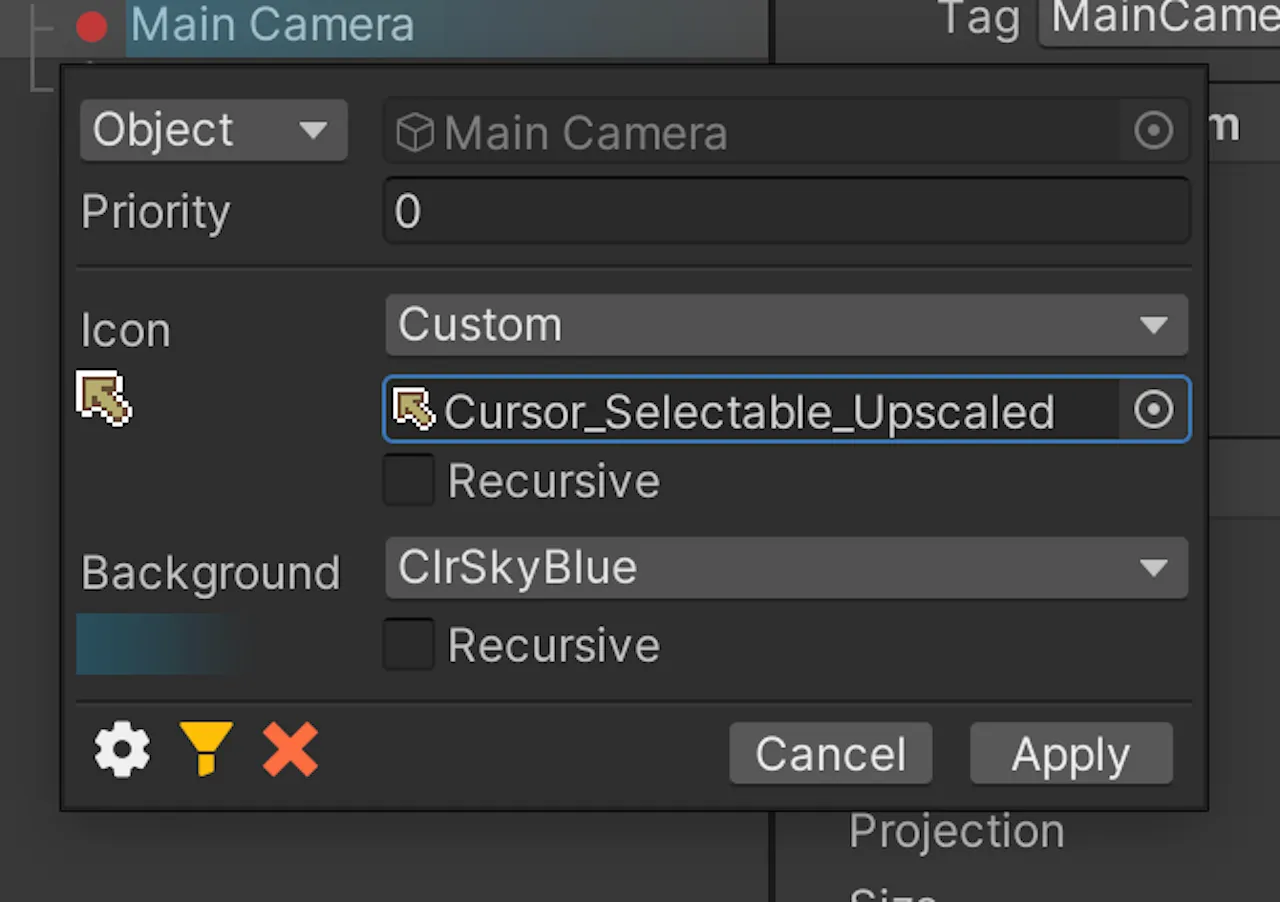Open the ClrSkyBlue background dropdown
The width and height of the screenshot is (1280, 902).
tap(787, 568)
